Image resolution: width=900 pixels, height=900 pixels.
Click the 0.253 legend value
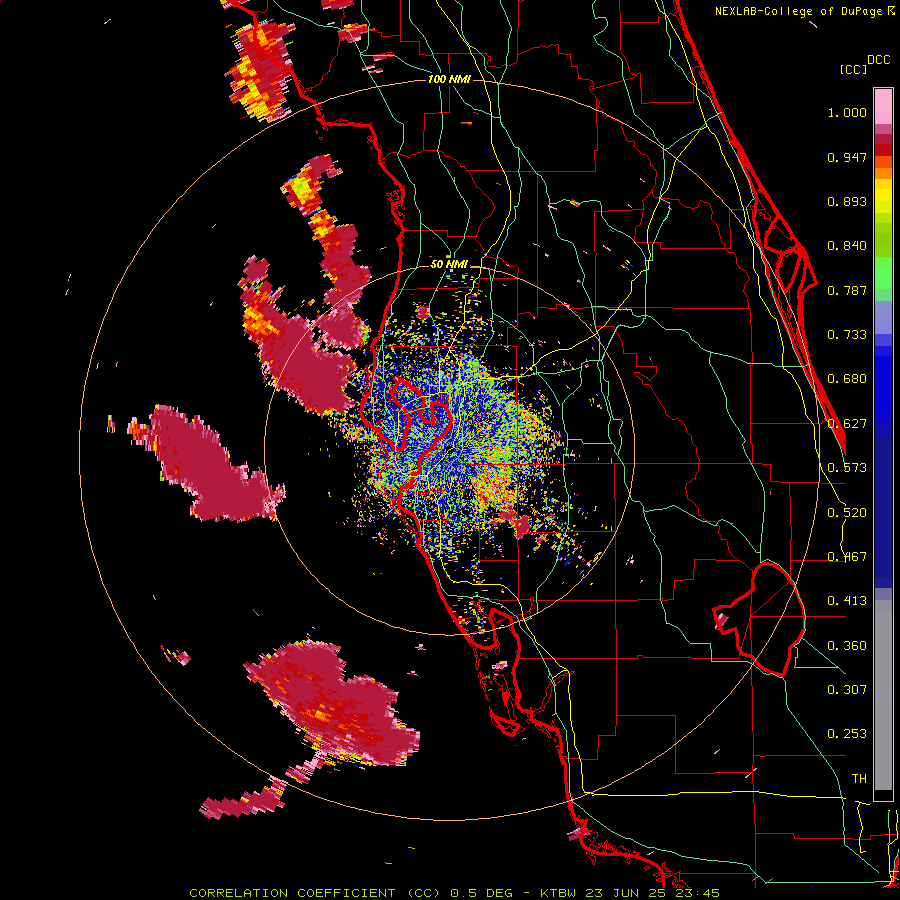click(847, 734)
